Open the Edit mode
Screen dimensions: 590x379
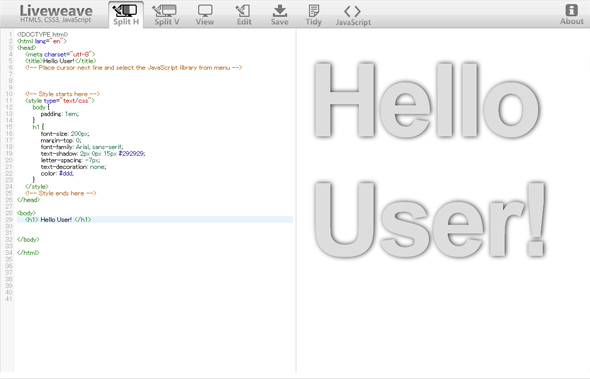(244, 15)
